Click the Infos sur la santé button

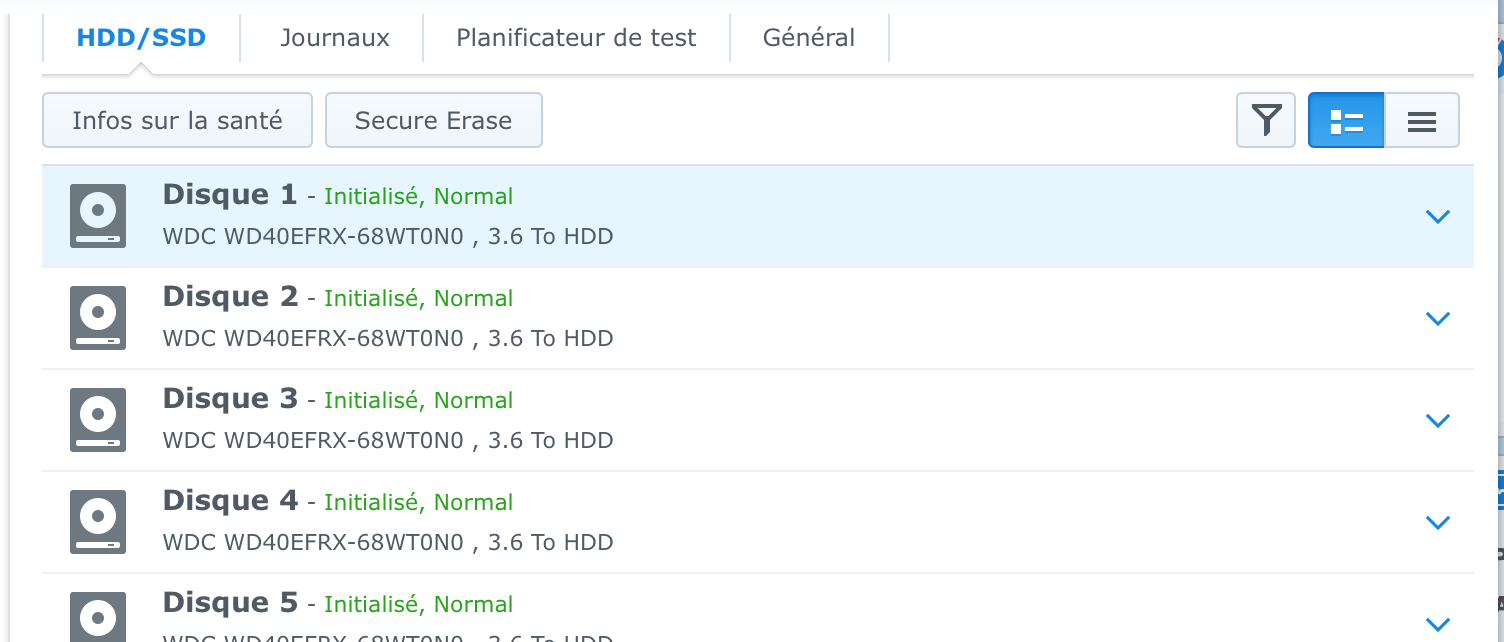[x=177, y=121]
